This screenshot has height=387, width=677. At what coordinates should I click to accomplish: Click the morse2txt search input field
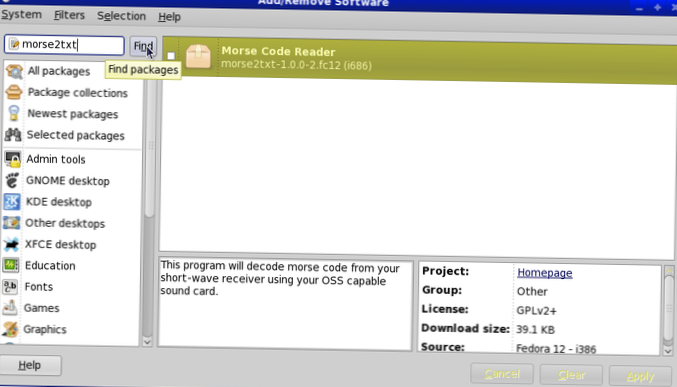point(64,44)
